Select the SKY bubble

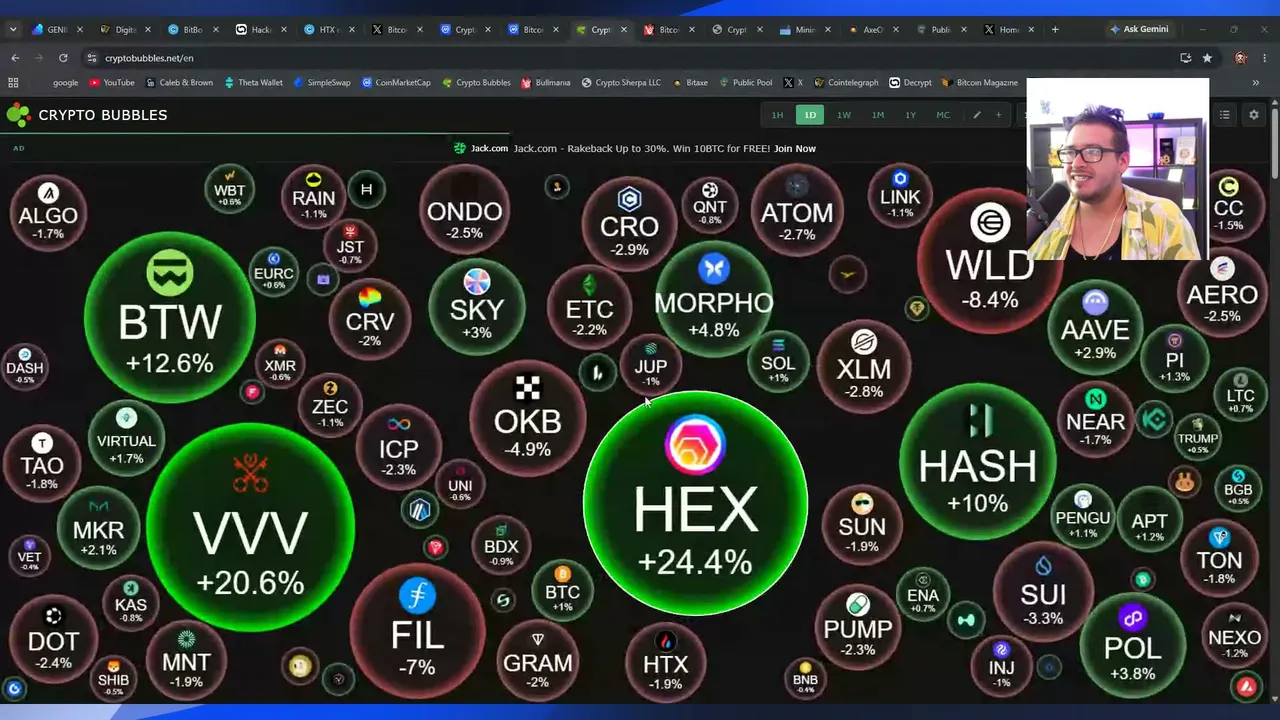point(477,305)
